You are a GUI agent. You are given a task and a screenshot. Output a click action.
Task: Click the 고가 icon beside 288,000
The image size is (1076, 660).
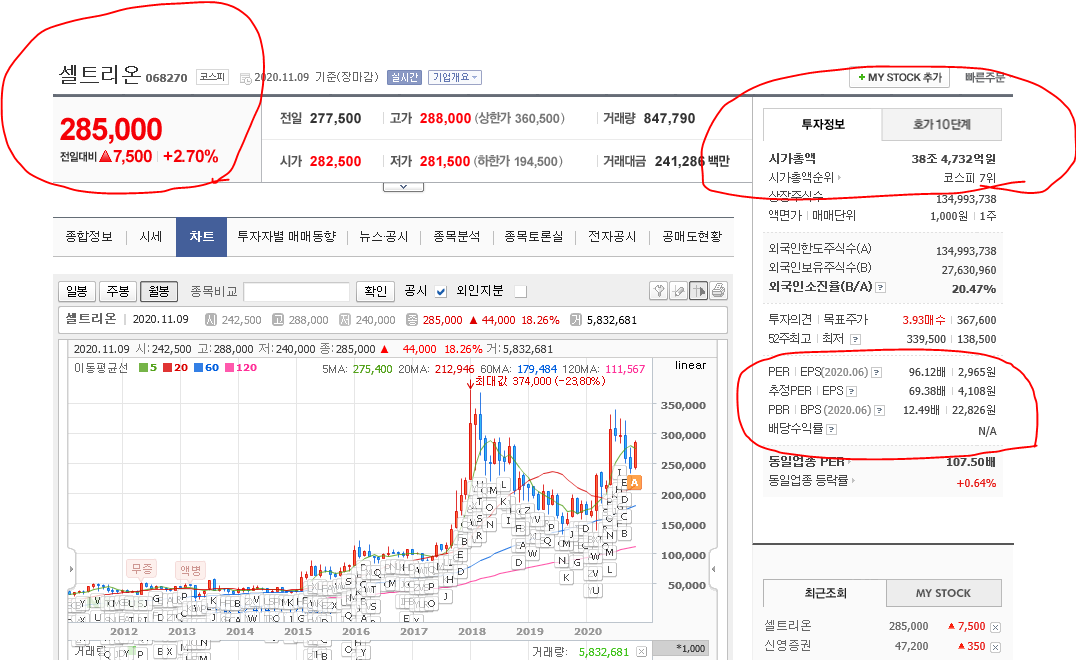278,320
